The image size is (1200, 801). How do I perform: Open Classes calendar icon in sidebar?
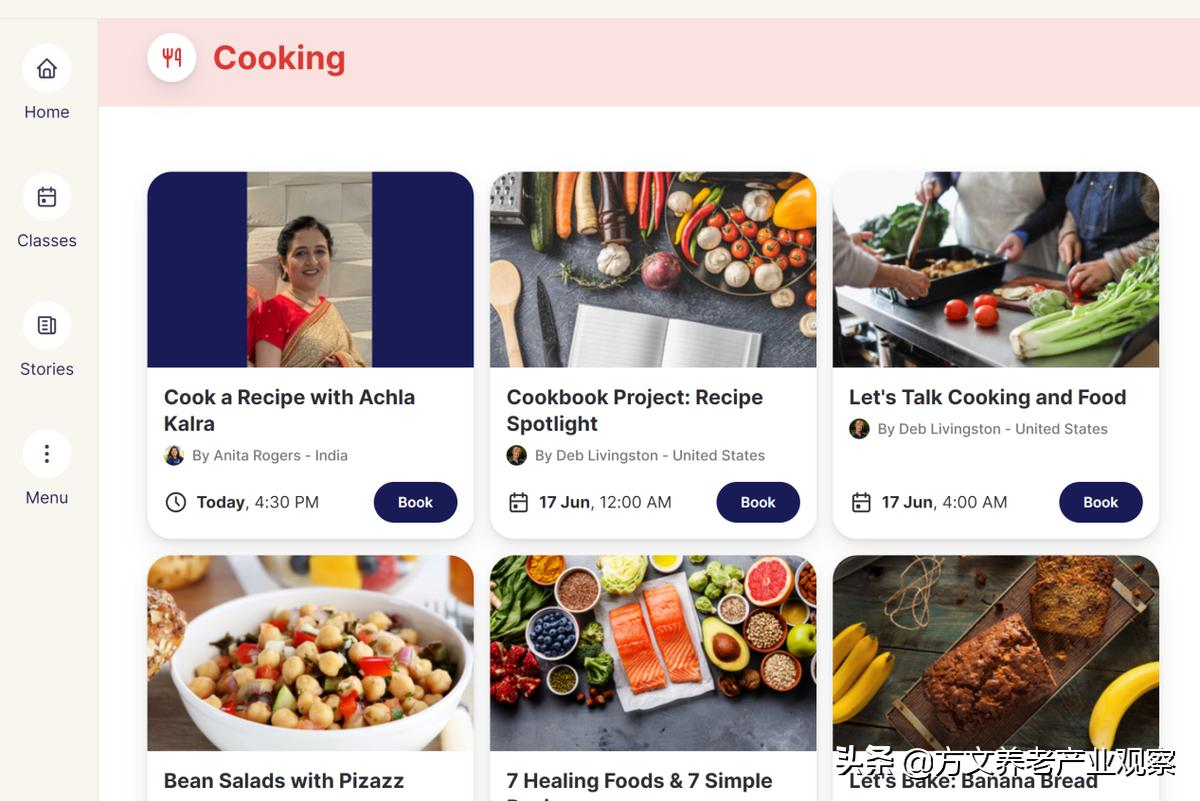(47, 197)
